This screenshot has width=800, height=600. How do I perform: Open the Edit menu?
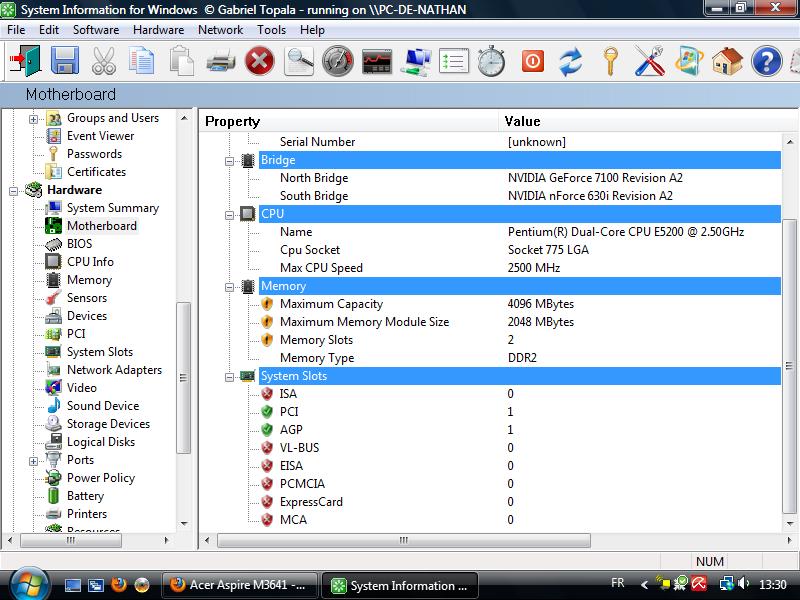pyautogui.click(x=49, y=30)
